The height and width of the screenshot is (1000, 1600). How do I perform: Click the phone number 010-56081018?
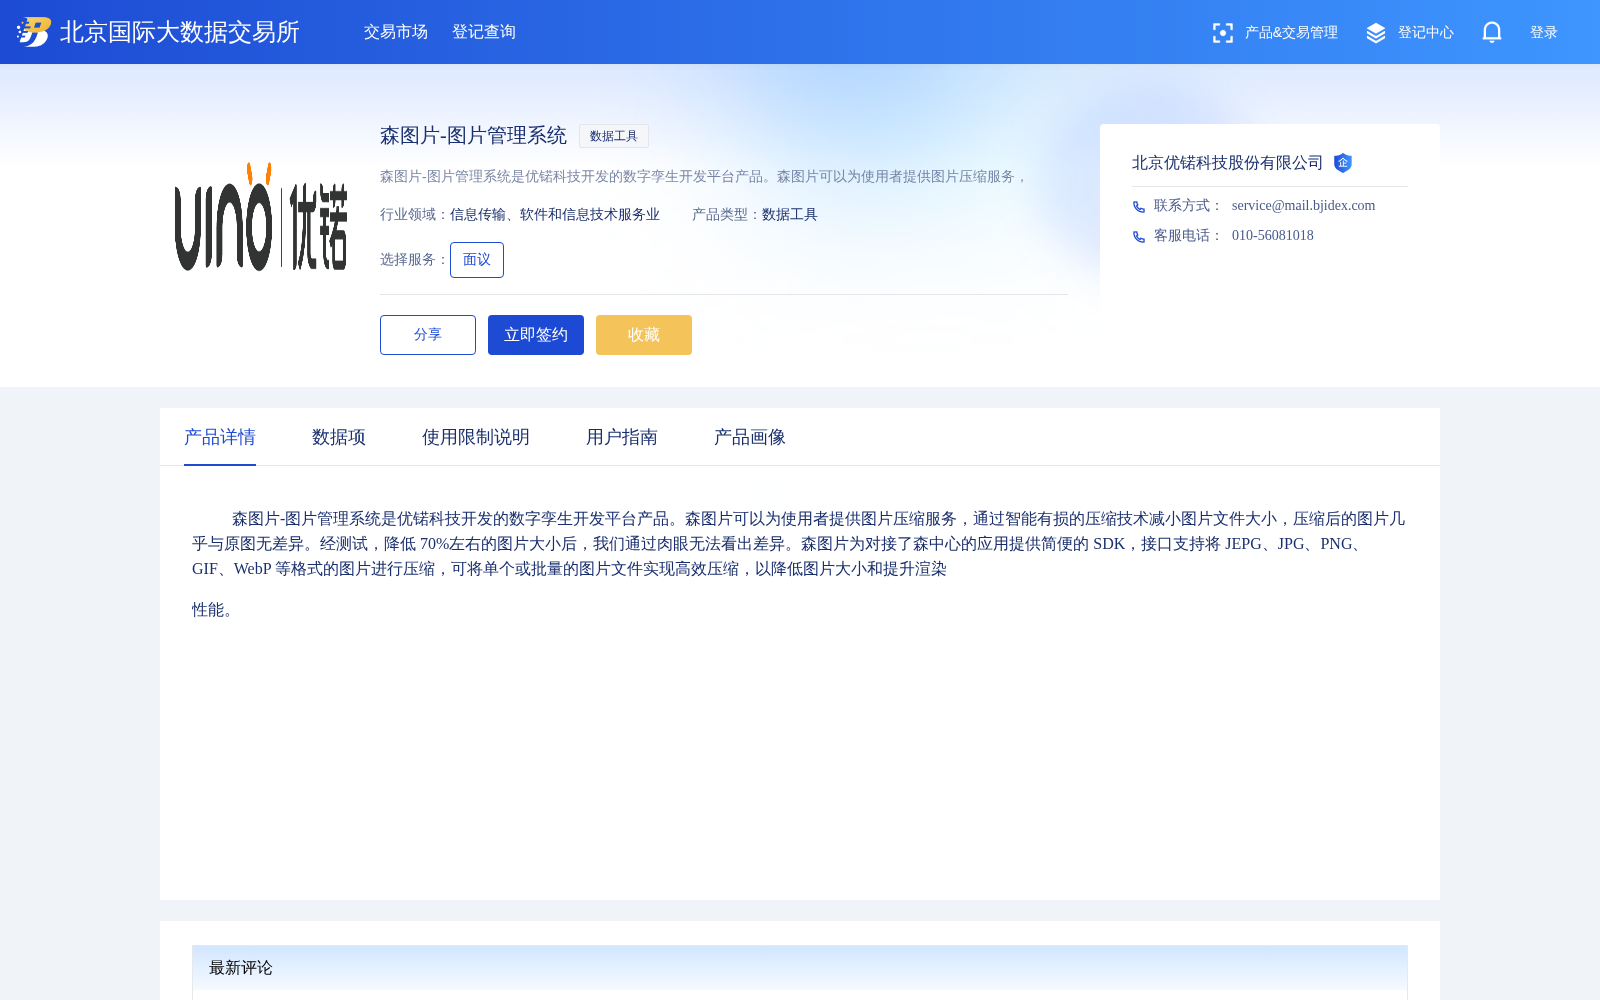coord(1273,235)
